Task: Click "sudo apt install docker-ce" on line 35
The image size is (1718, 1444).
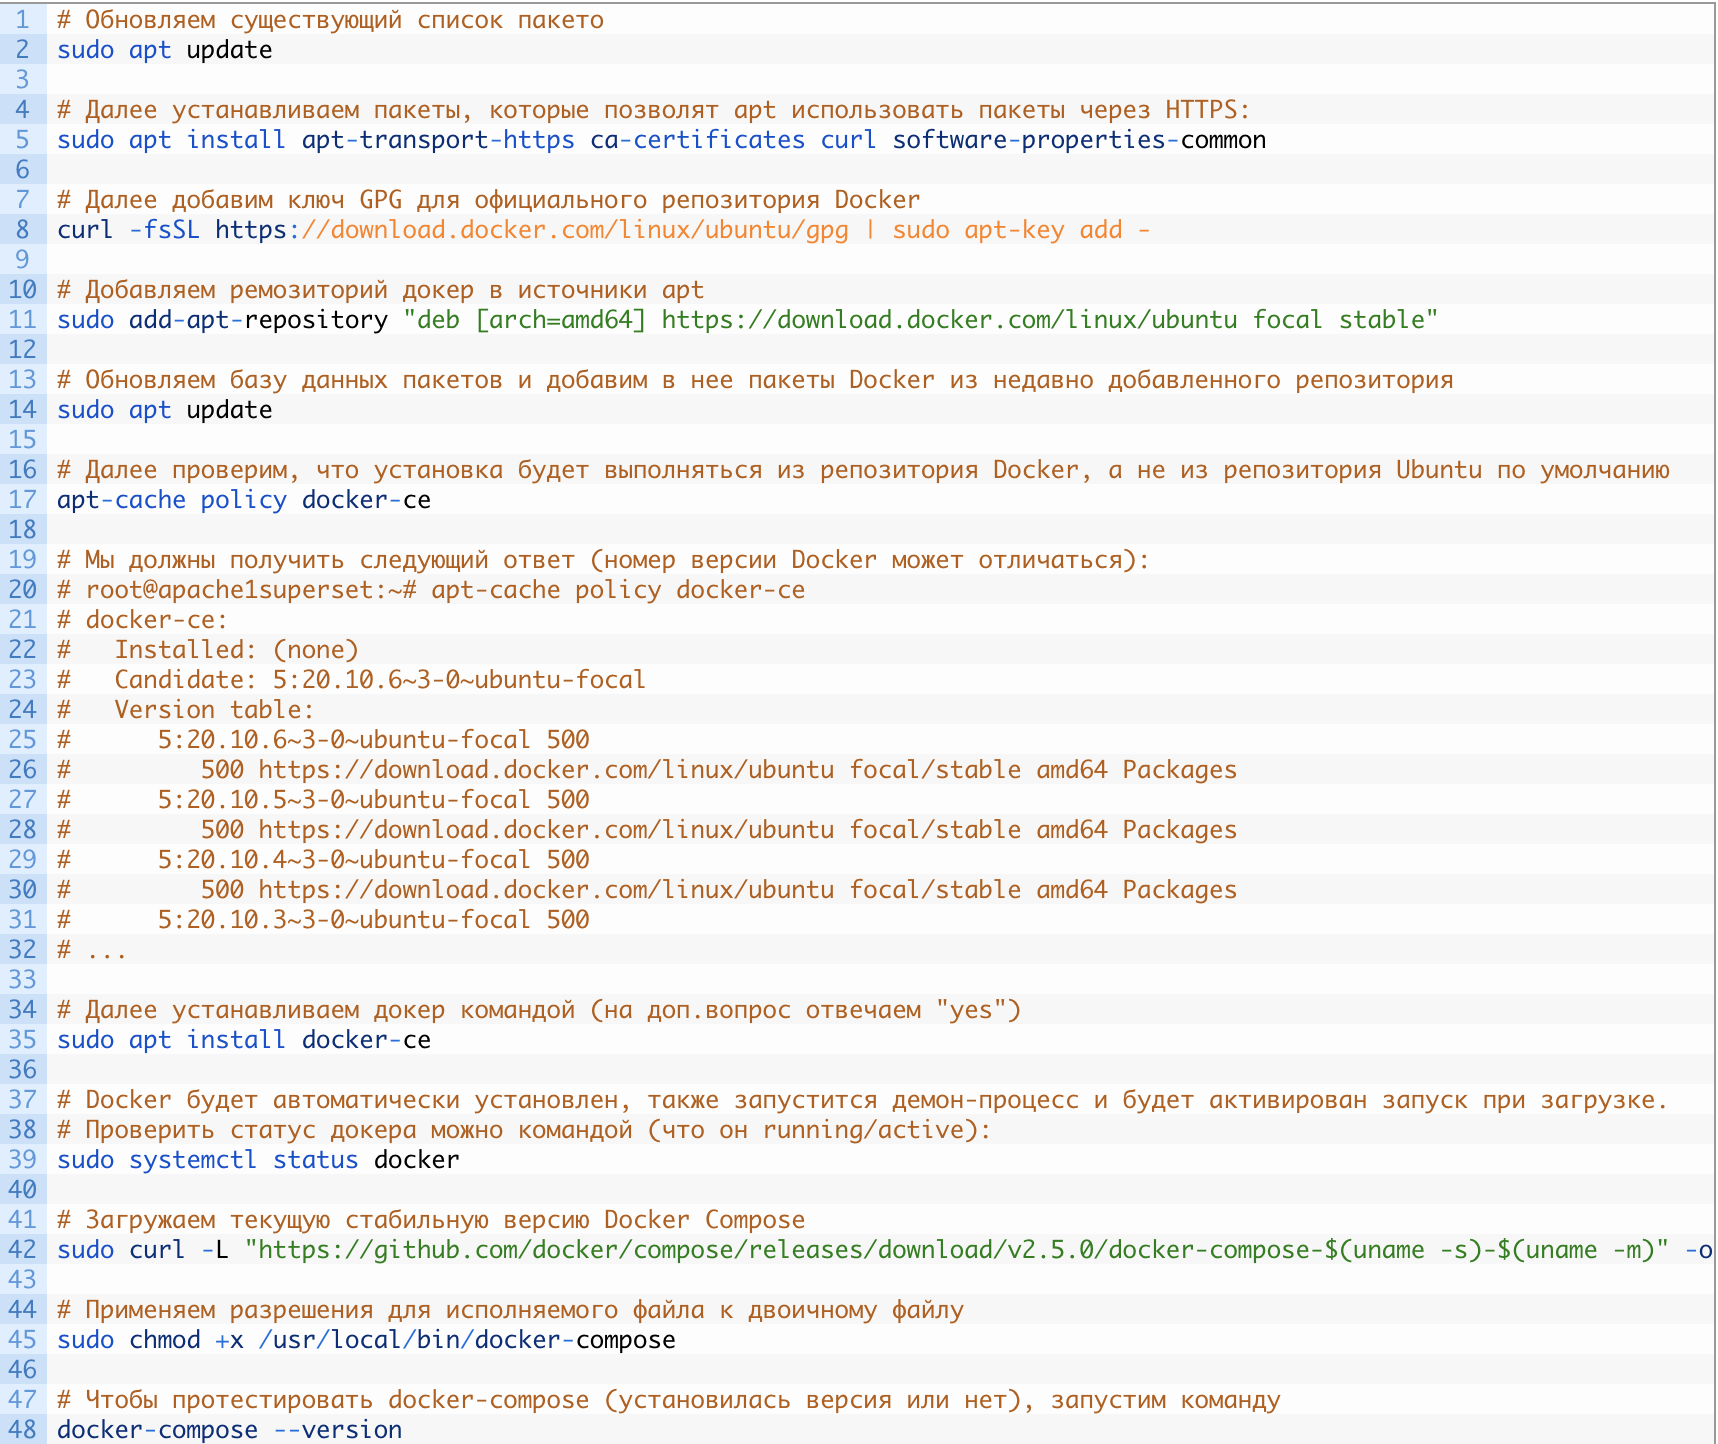Action: coord(244,1040)
